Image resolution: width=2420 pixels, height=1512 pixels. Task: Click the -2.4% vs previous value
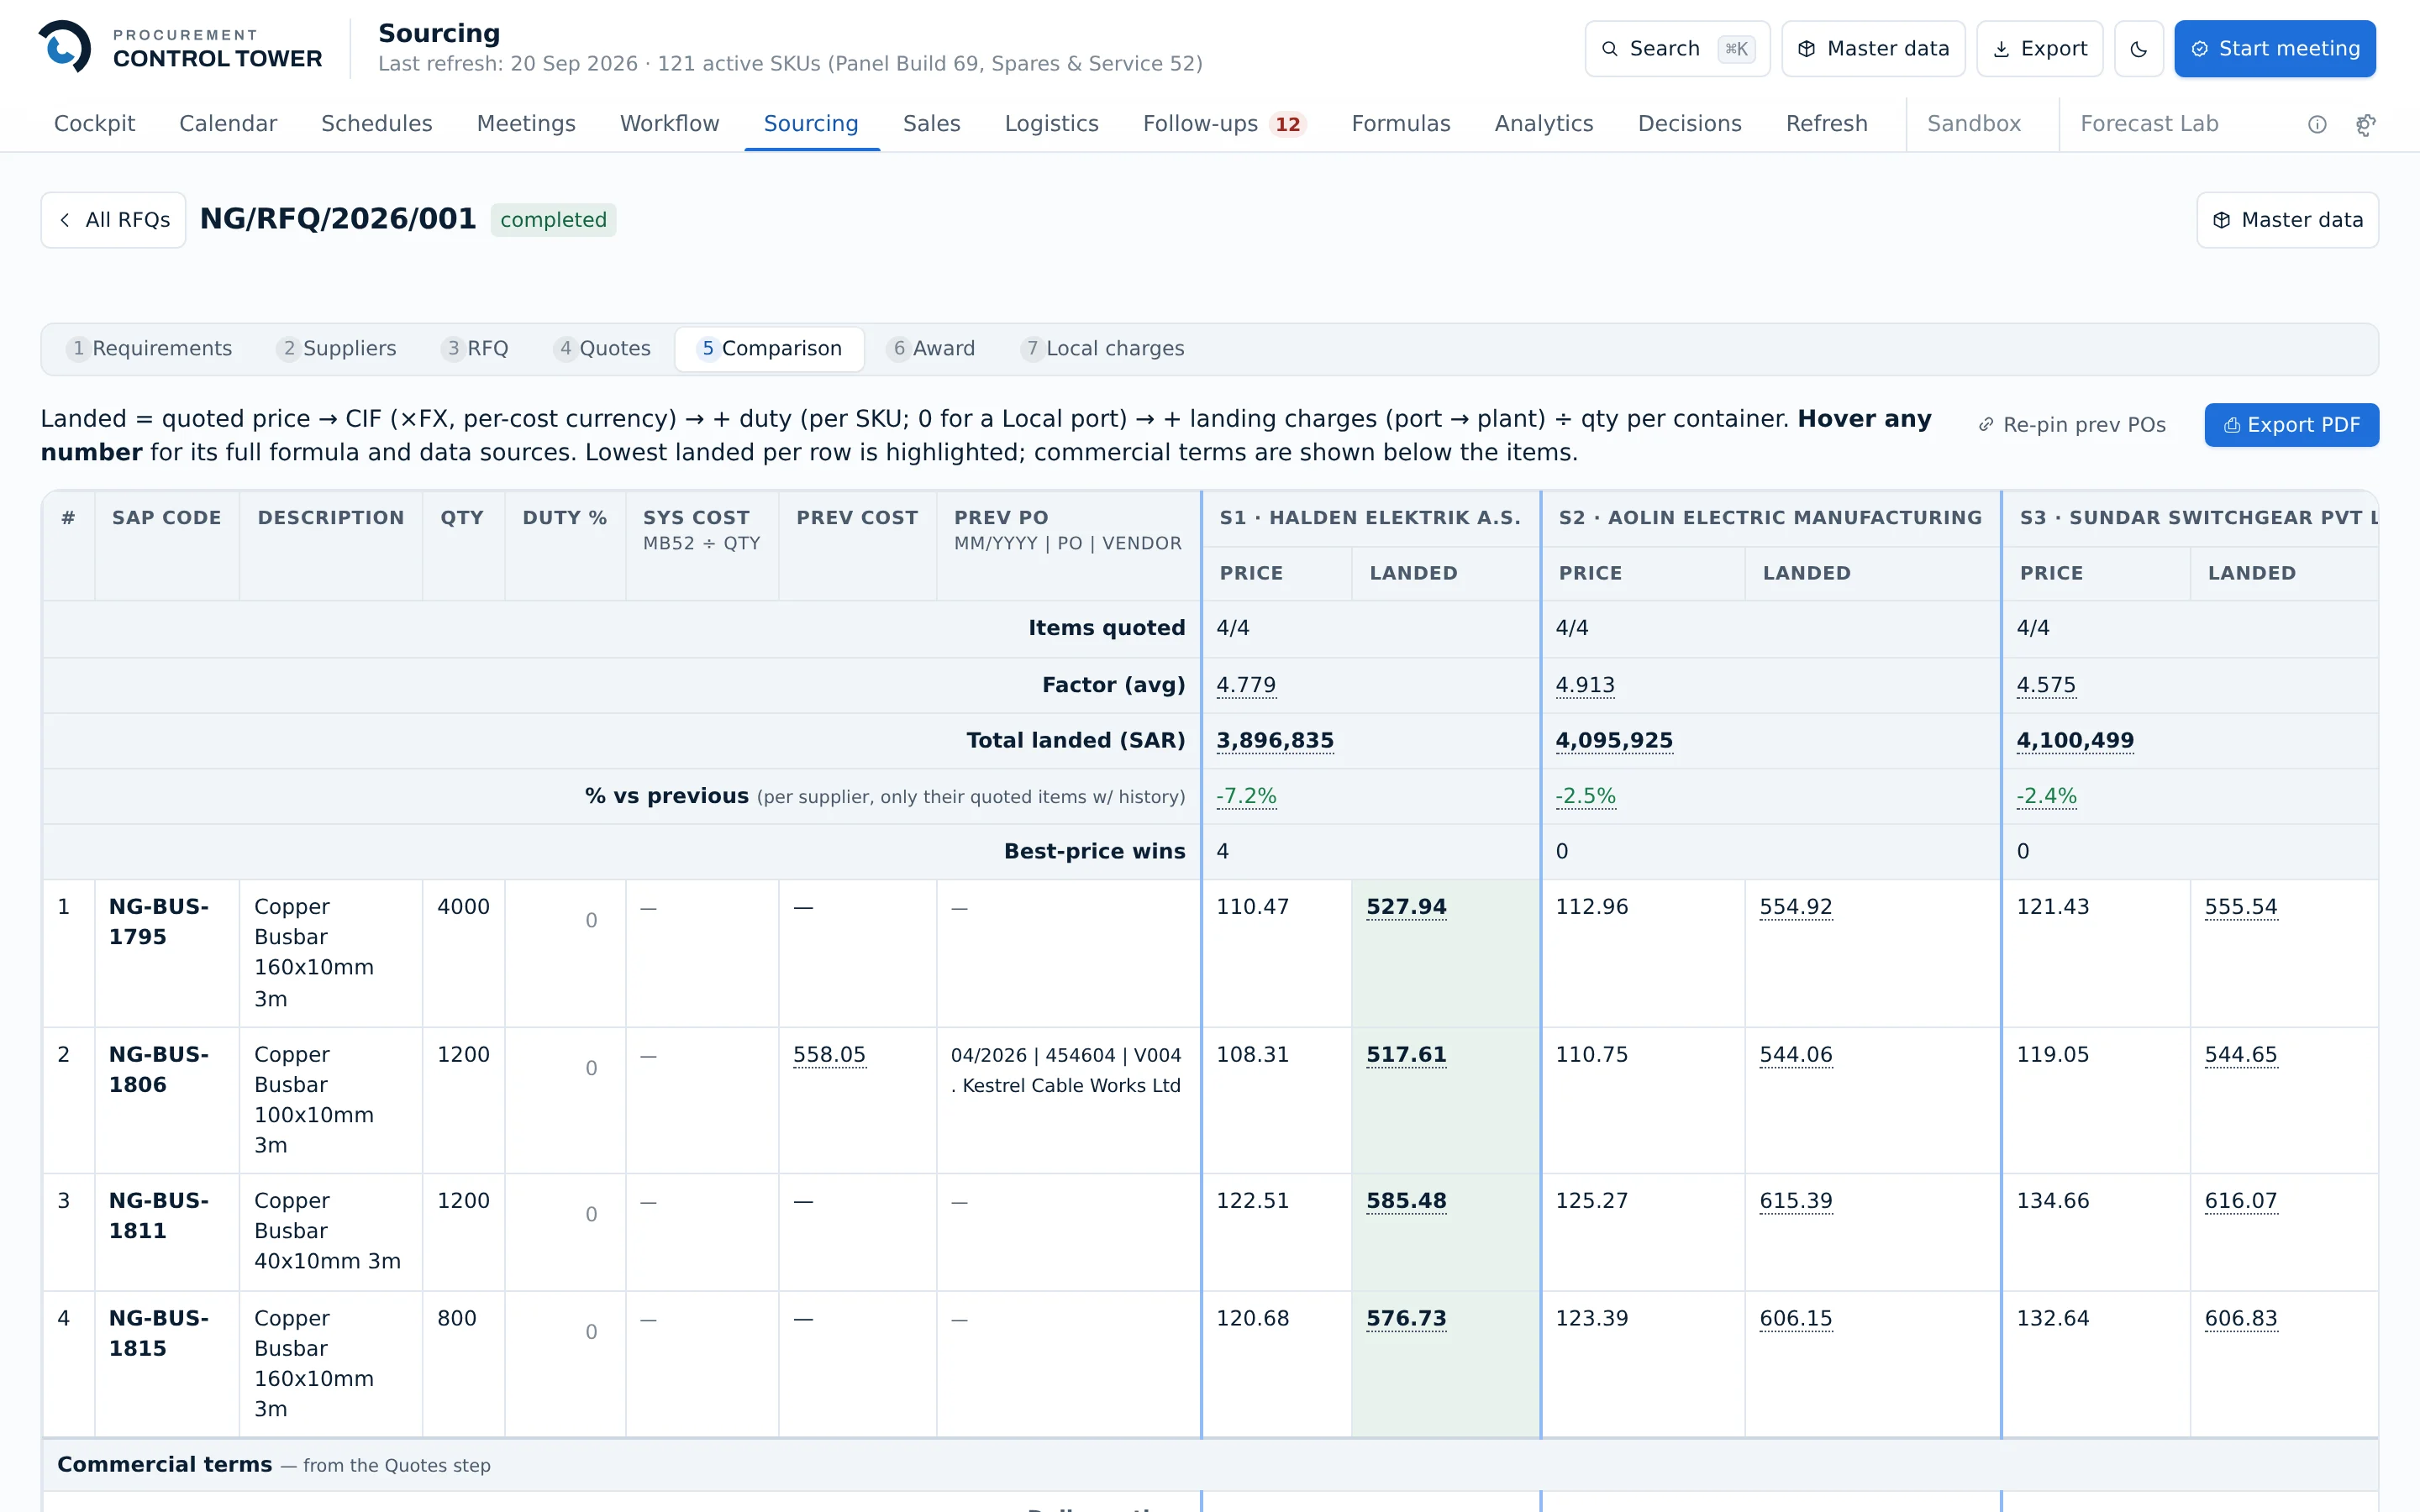click(x=2046, y=796)
